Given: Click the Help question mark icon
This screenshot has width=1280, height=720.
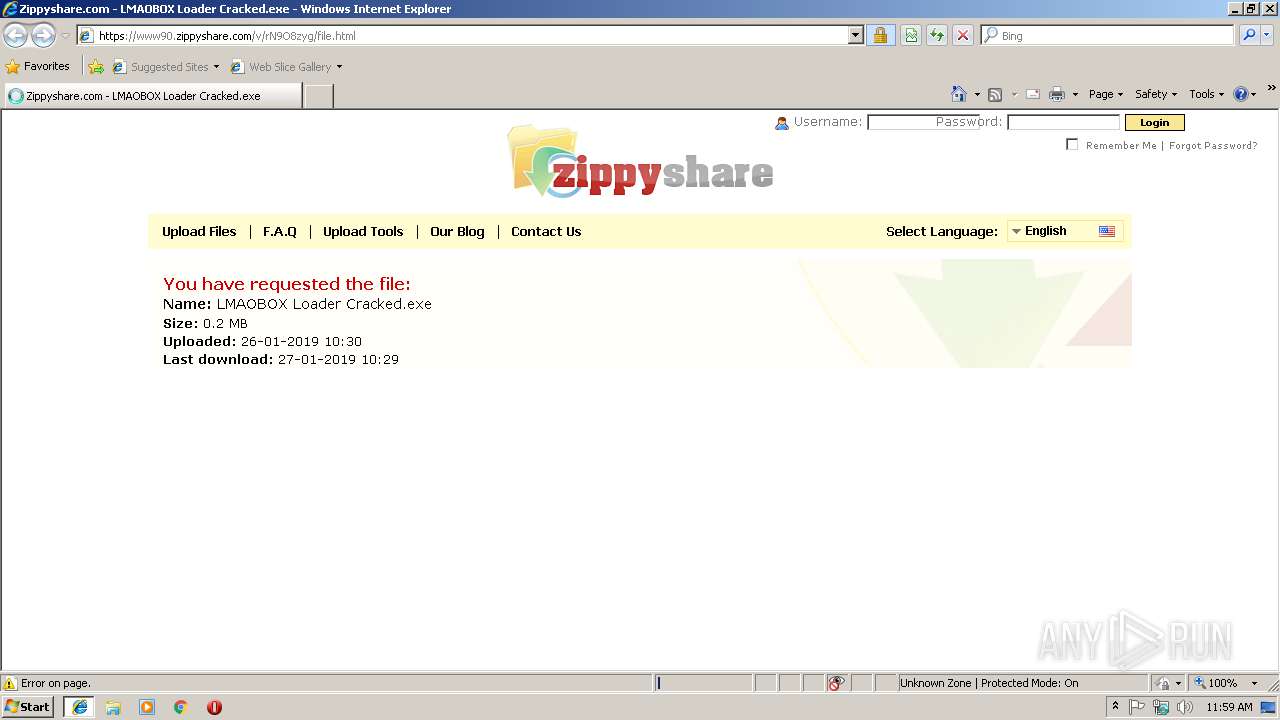Looking at the screenshot, I should coord(1241,94).
